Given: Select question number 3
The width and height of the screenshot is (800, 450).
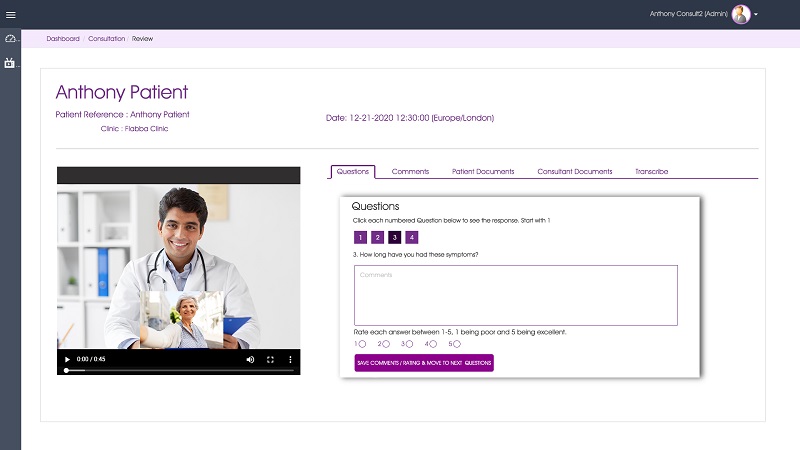Looking at the screenshot, I should point(394,237).
